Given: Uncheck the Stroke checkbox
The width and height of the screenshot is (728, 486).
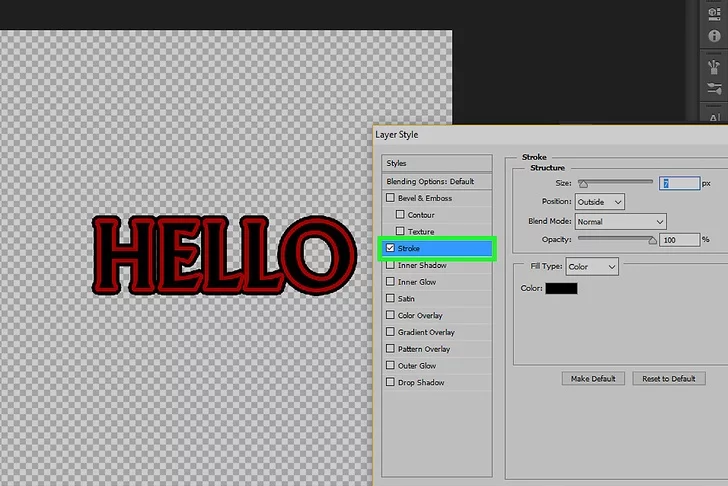Looking at the screenshot, I should coord(391,248).
